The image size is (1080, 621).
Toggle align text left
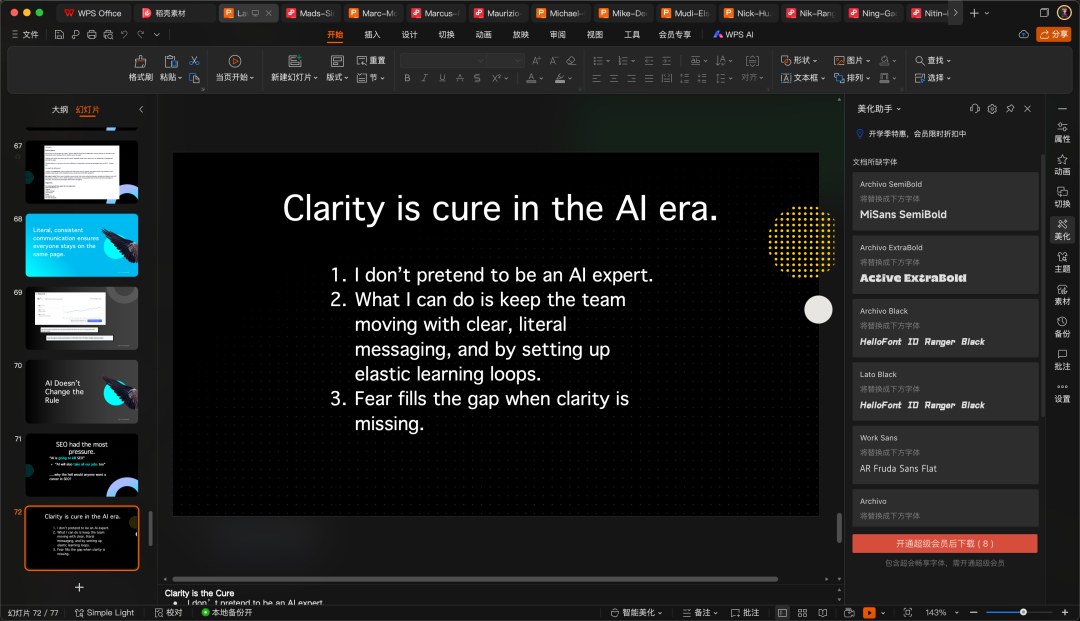tap(596, 78)
